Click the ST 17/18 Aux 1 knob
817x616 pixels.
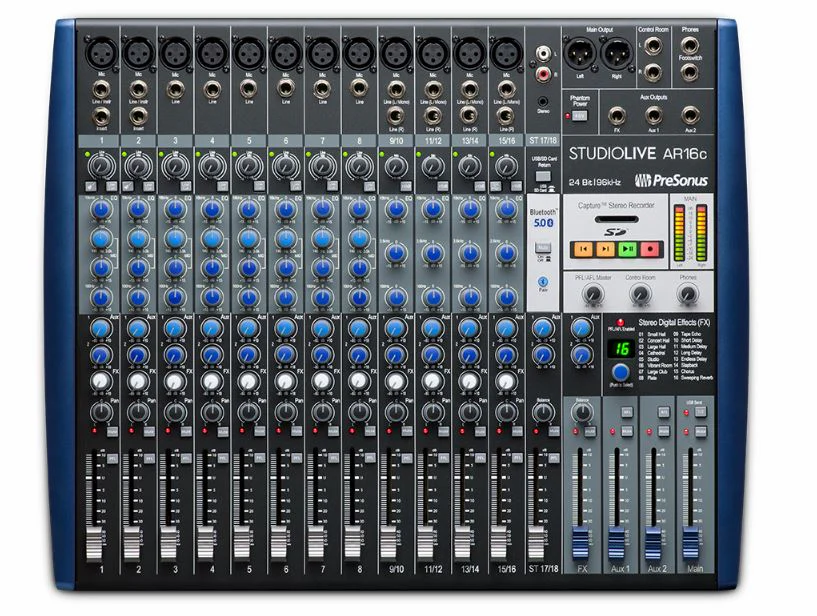point(543,328)
